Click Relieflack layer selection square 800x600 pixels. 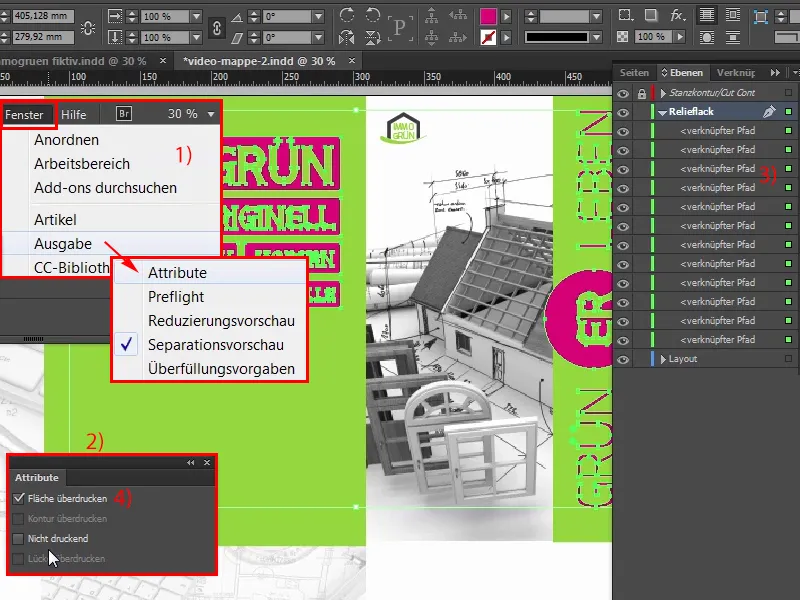[x=788, y=111]
